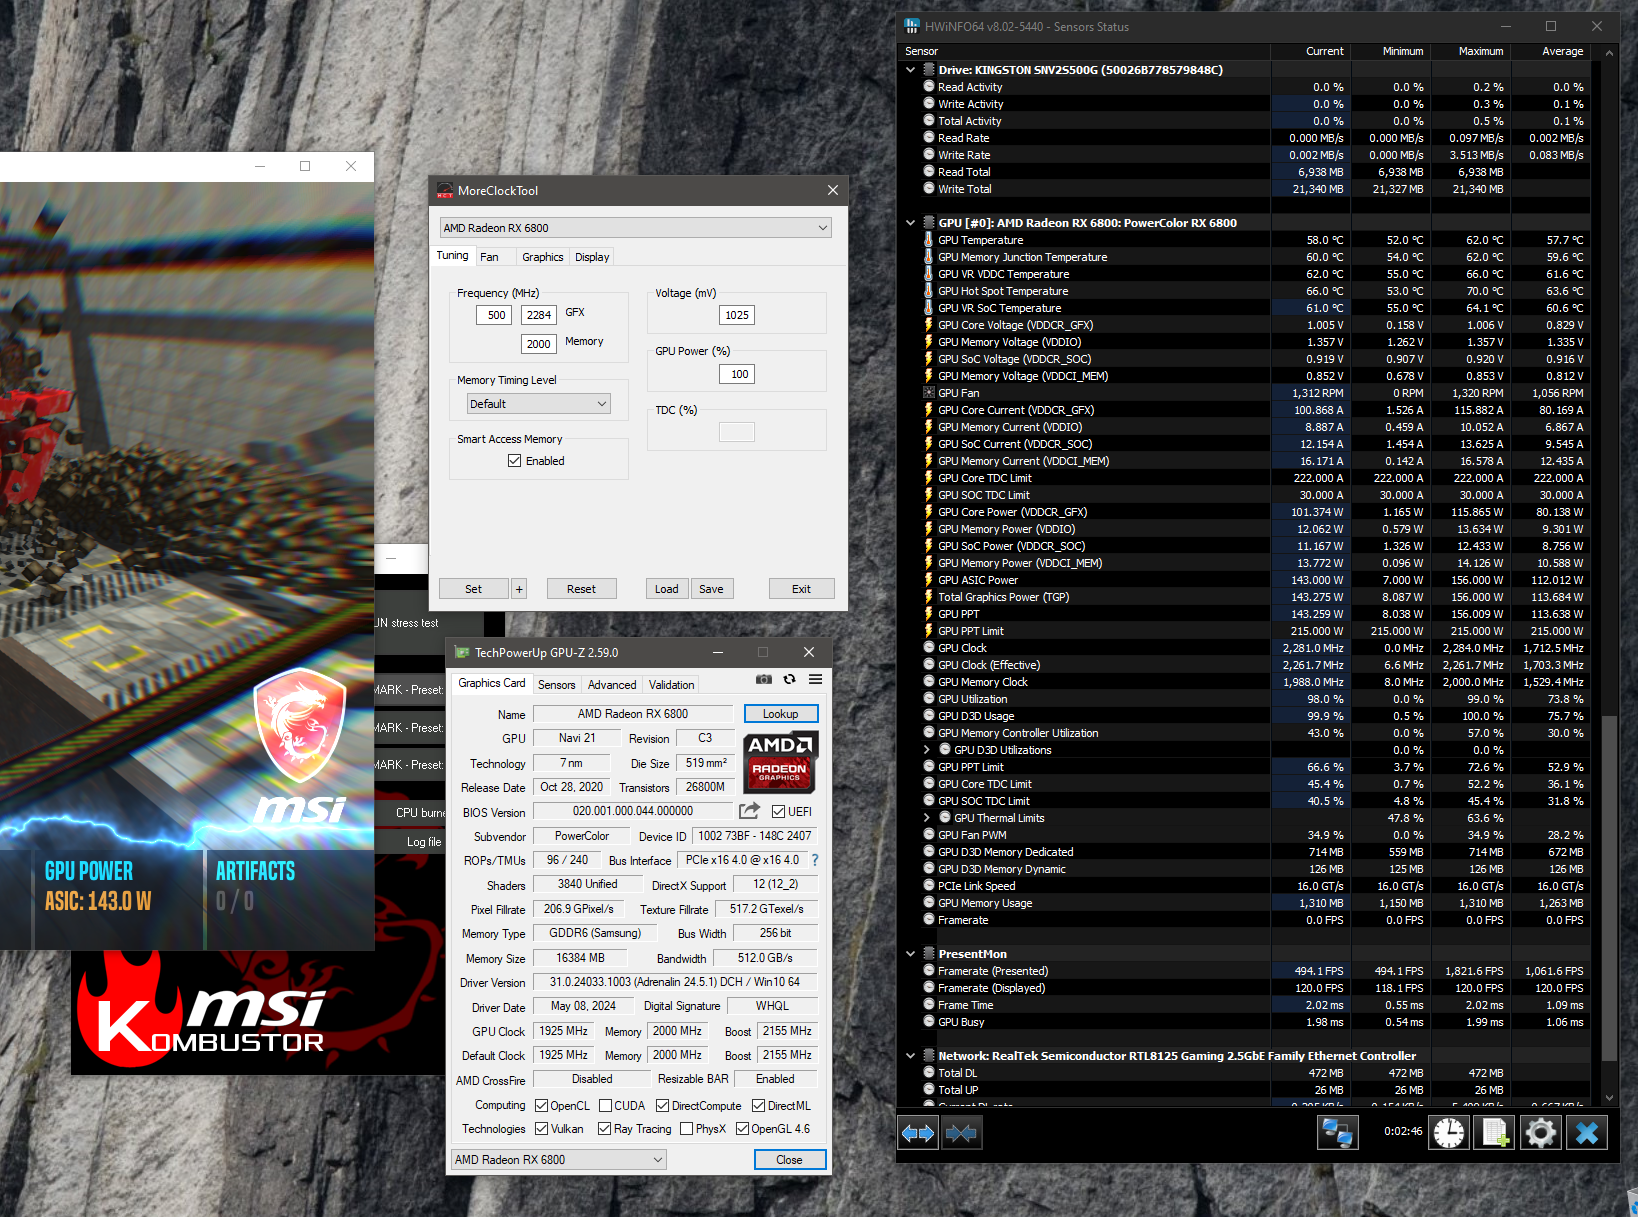Screen dimensions: 1638x1217
Task: Click Set button in MoreClockTool
Action: click(x=474, y=589)
